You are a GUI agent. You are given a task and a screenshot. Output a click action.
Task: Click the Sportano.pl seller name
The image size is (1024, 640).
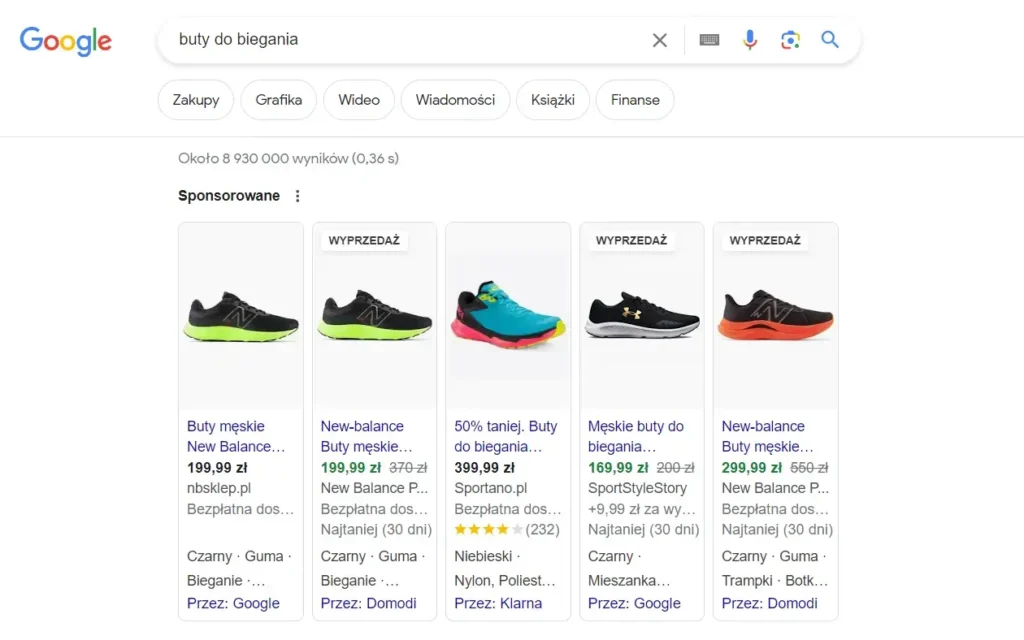490,488
